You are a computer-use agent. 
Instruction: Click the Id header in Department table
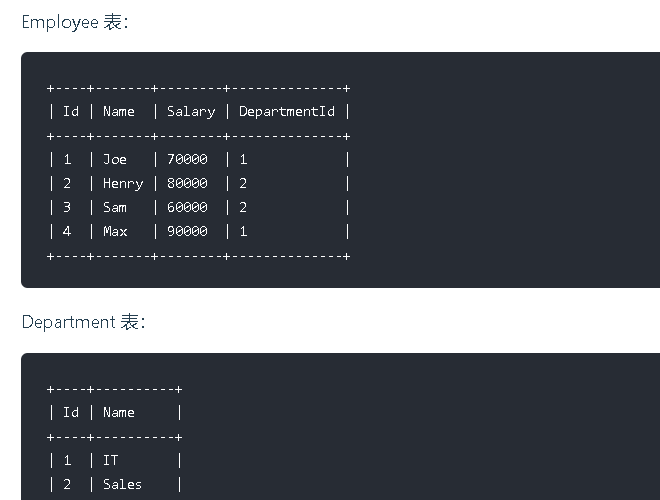(x=71, y=412)
